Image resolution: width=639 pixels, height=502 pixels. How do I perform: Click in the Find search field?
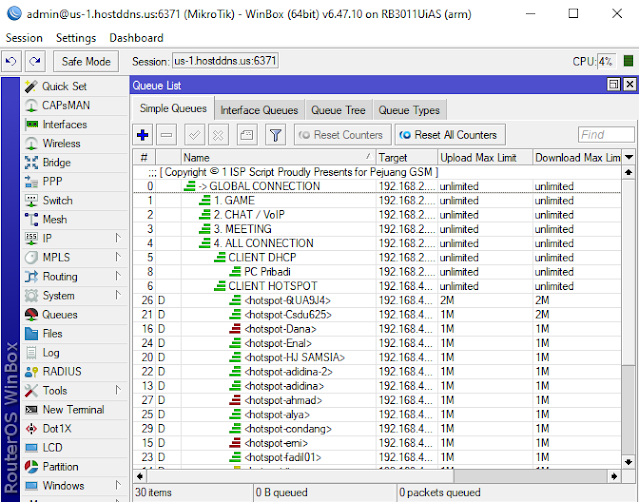(x=606, y=135)
